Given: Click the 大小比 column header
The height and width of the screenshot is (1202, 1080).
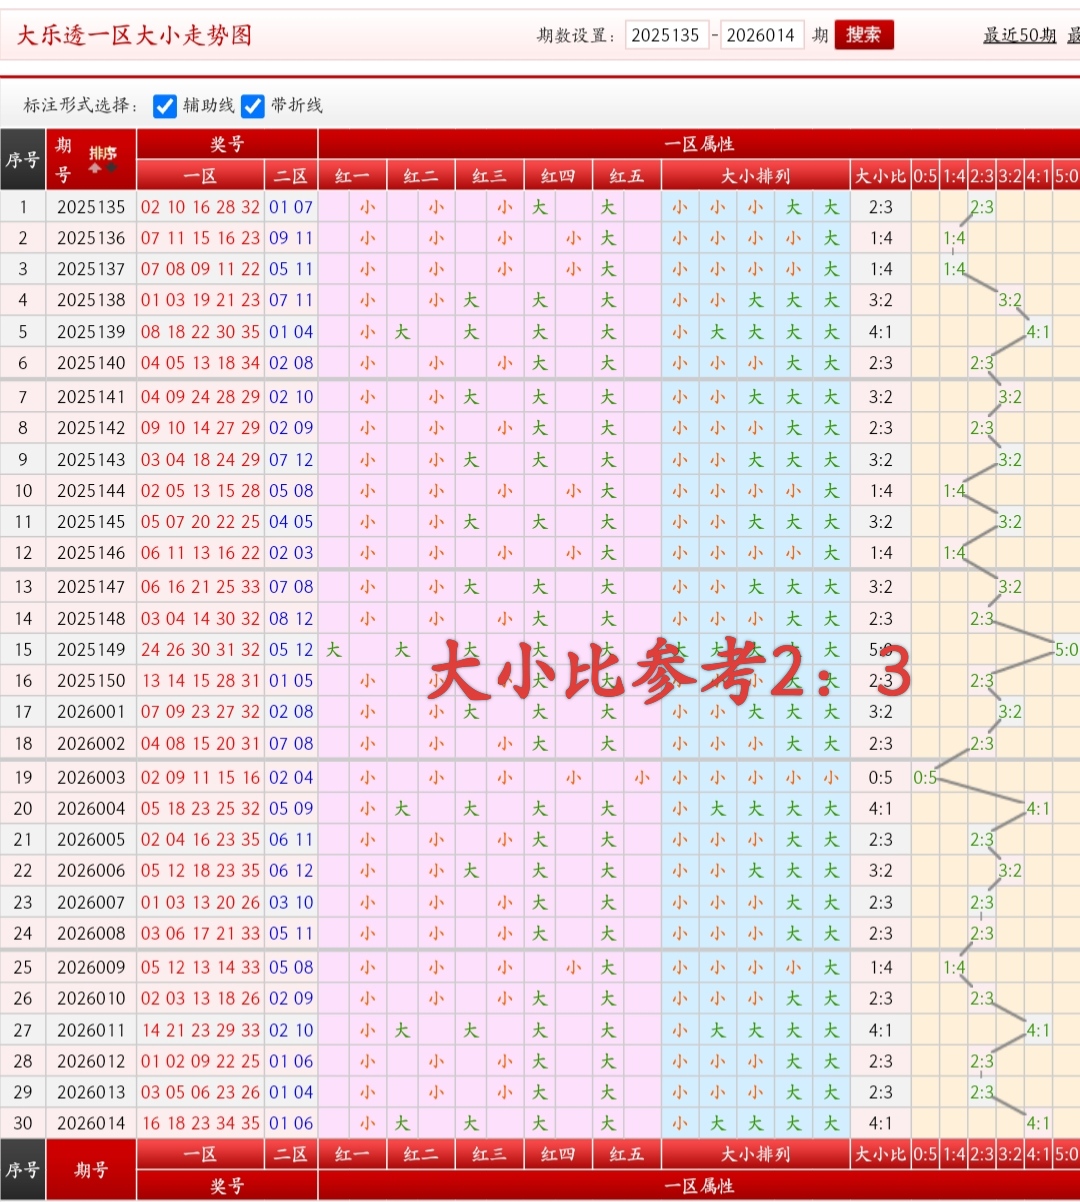Looking at the screenshot, I should tap(880, 174).
